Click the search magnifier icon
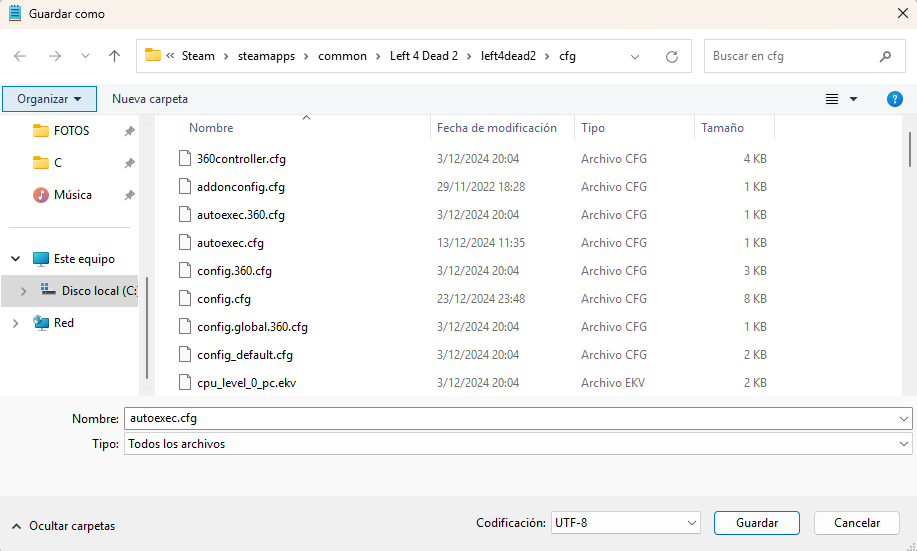 click(x=885, y=57)
